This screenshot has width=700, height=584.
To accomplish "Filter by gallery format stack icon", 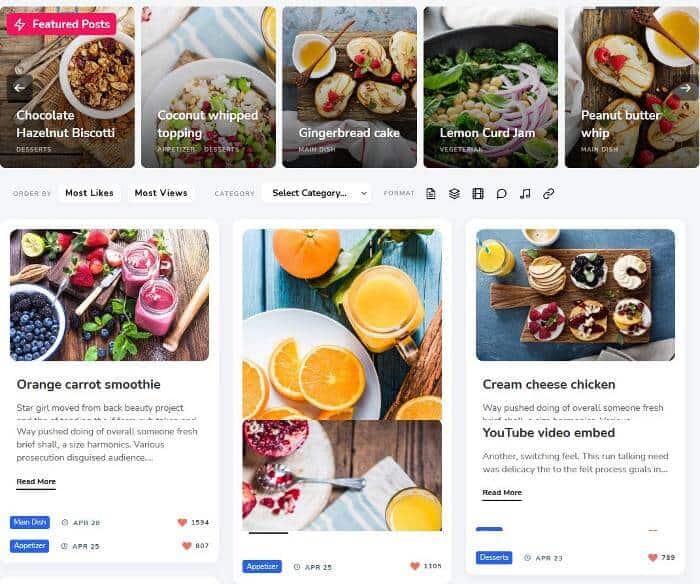I will [454, 194].
